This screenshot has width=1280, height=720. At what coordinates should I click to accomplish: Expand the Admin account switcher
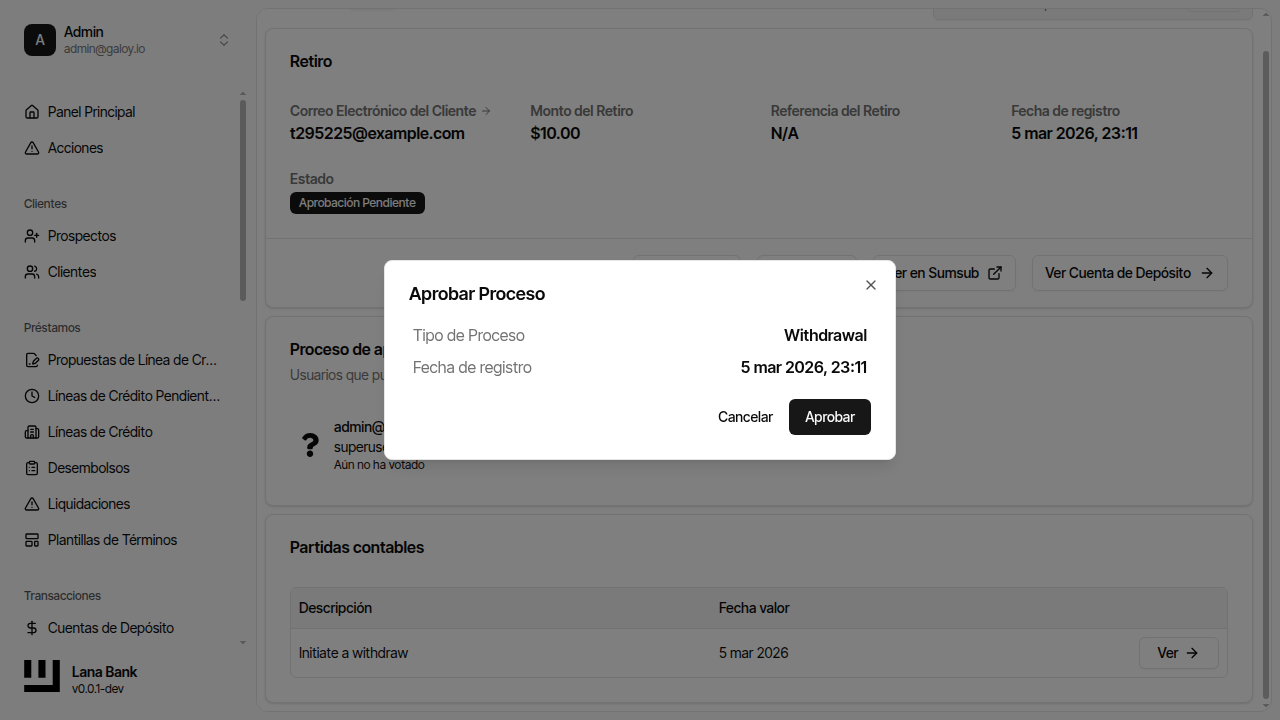pos(224,40)
